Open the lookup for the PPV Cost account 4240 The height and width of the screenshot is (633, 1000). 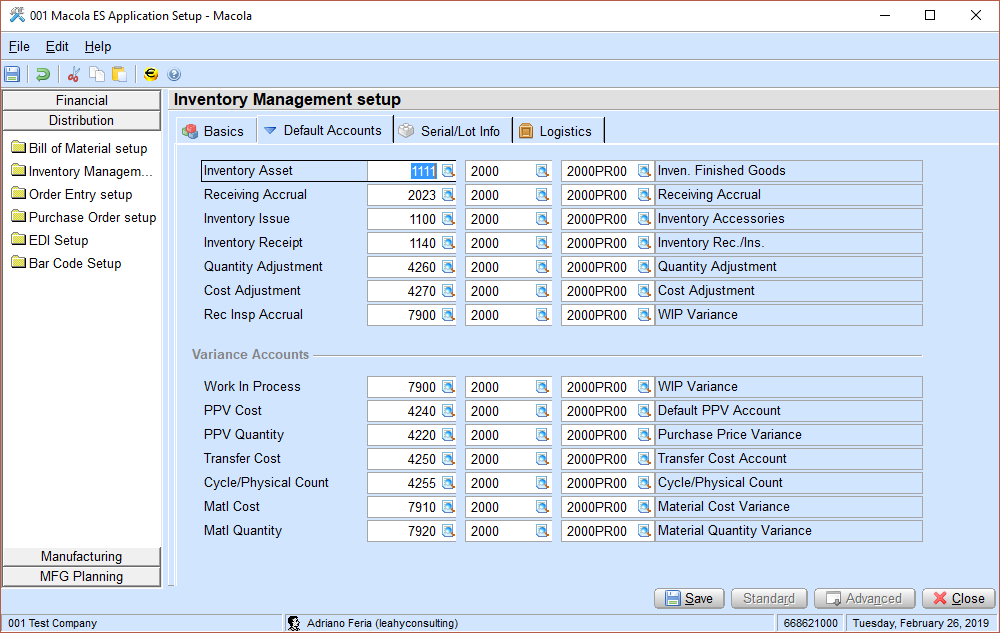coord(448,411)
